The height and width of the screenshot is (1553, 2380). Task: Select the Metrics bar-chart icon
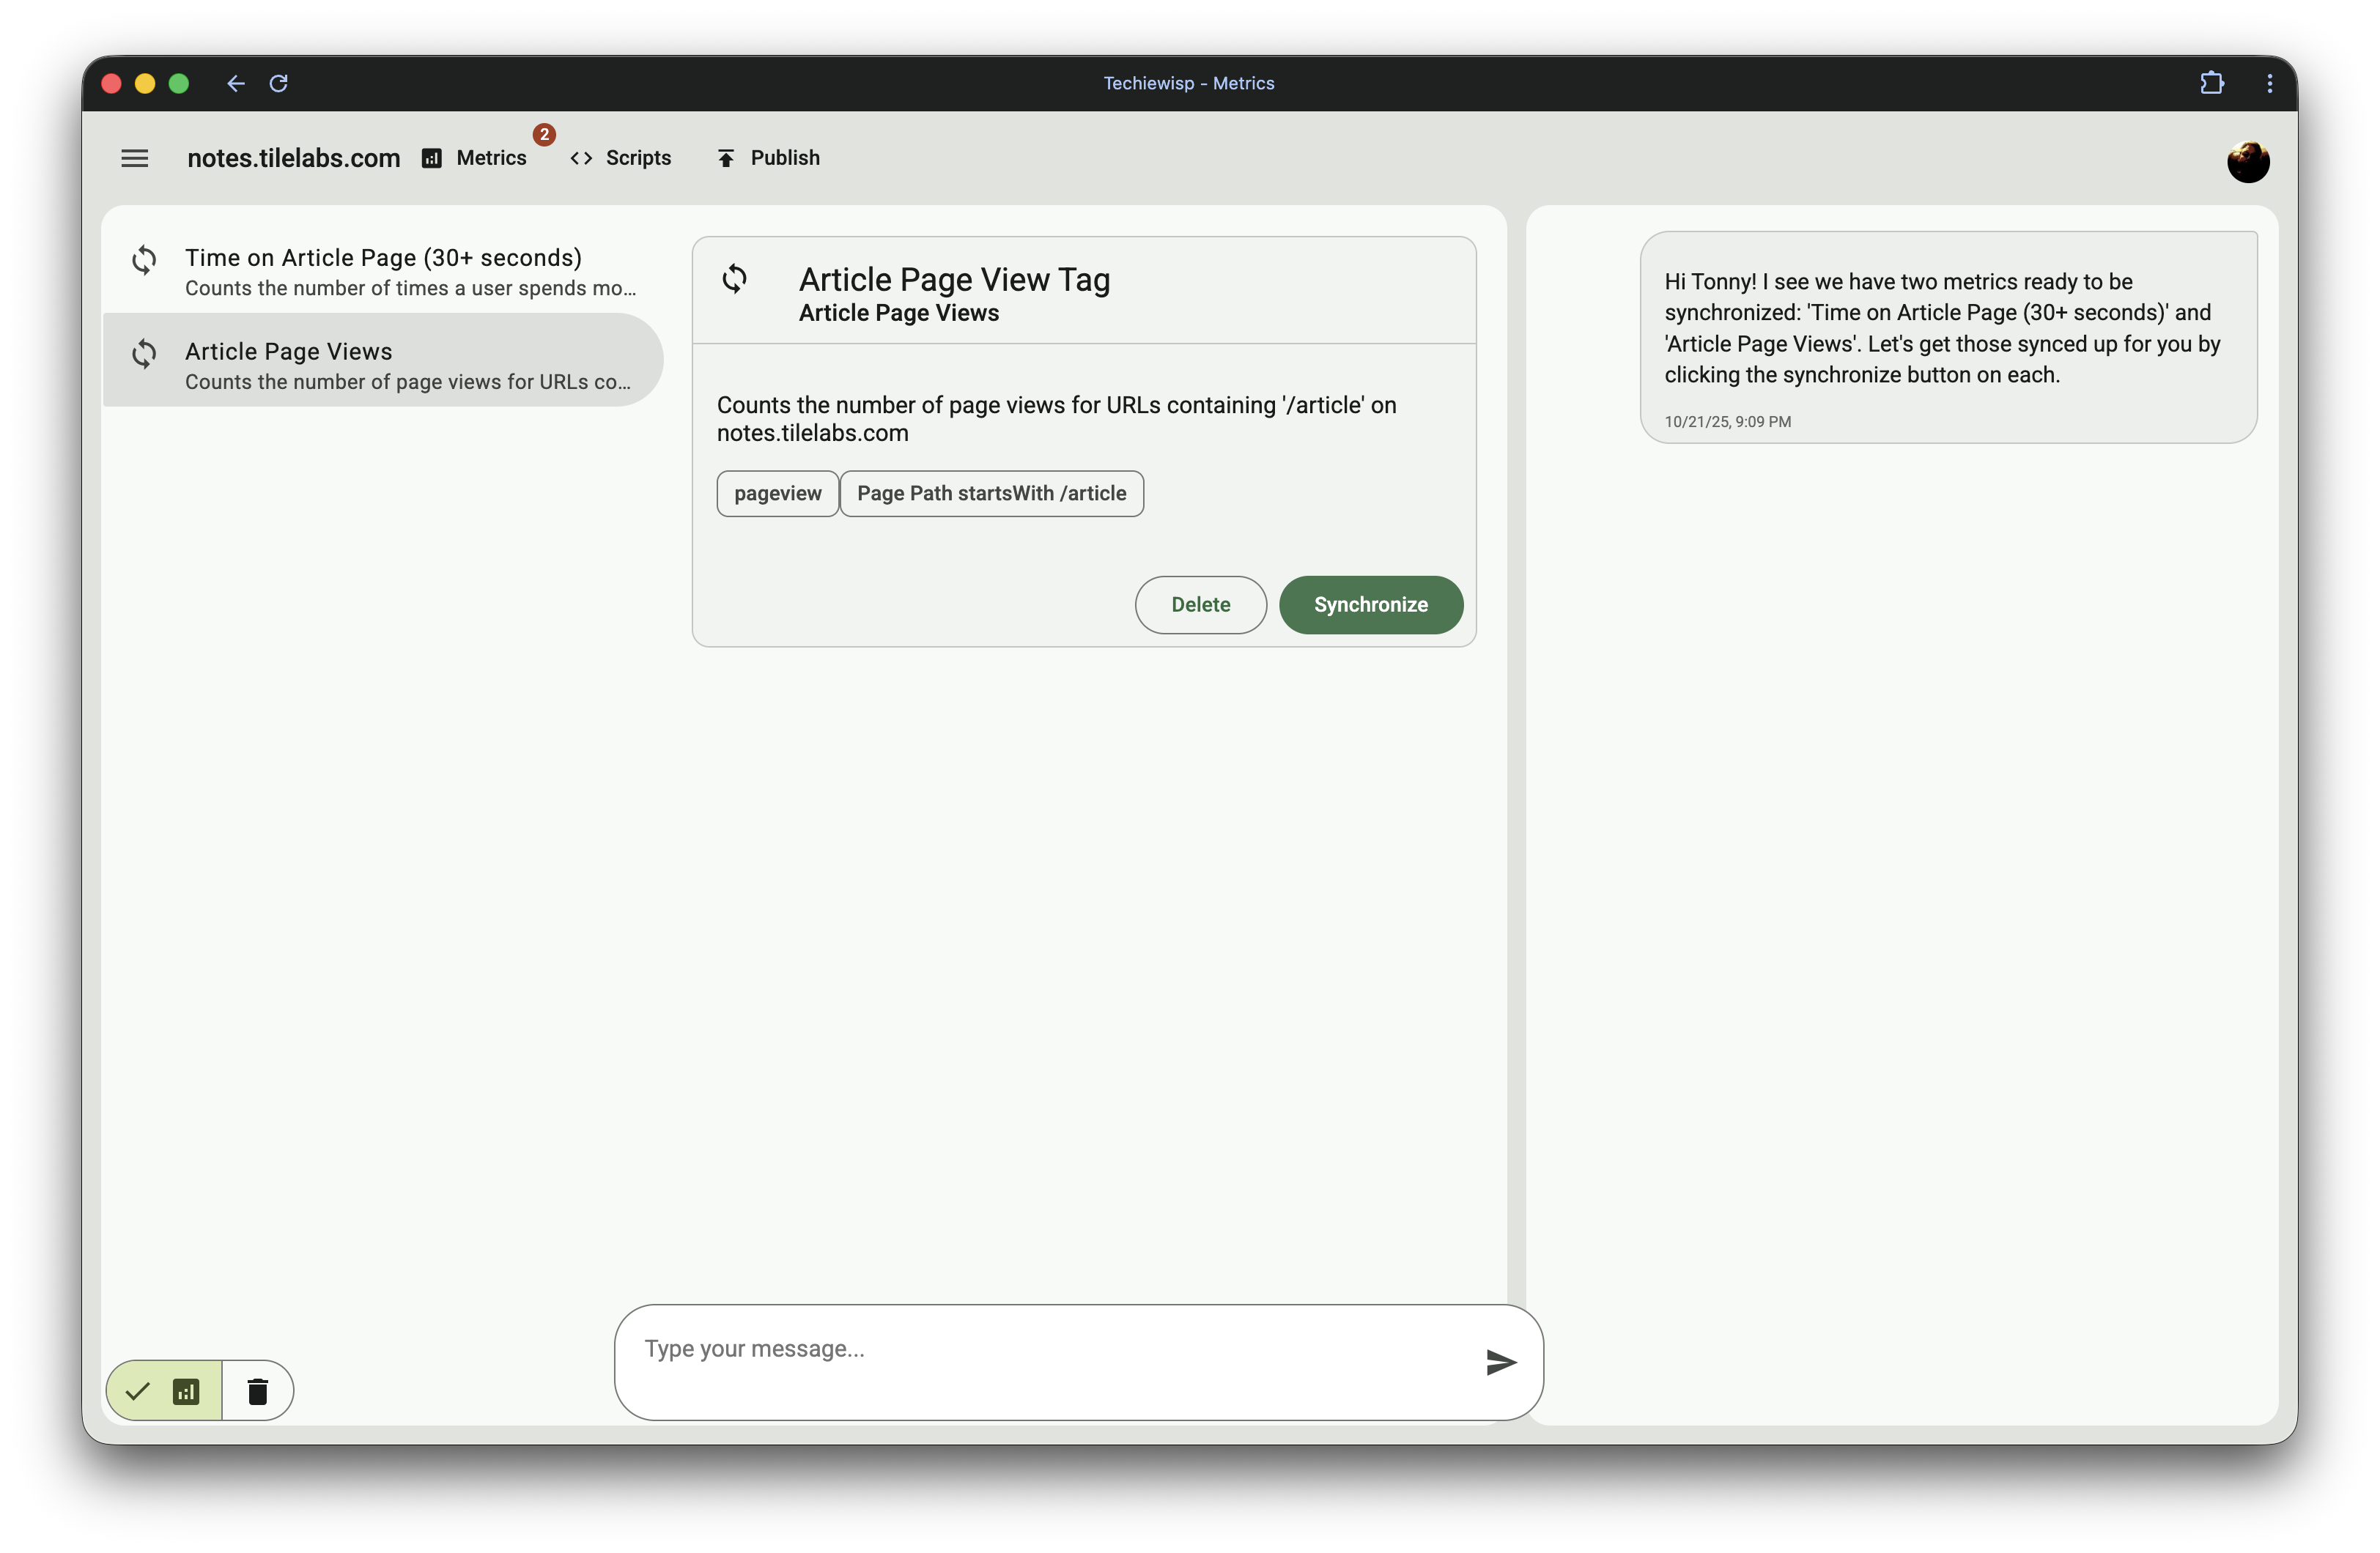point(431,158)
